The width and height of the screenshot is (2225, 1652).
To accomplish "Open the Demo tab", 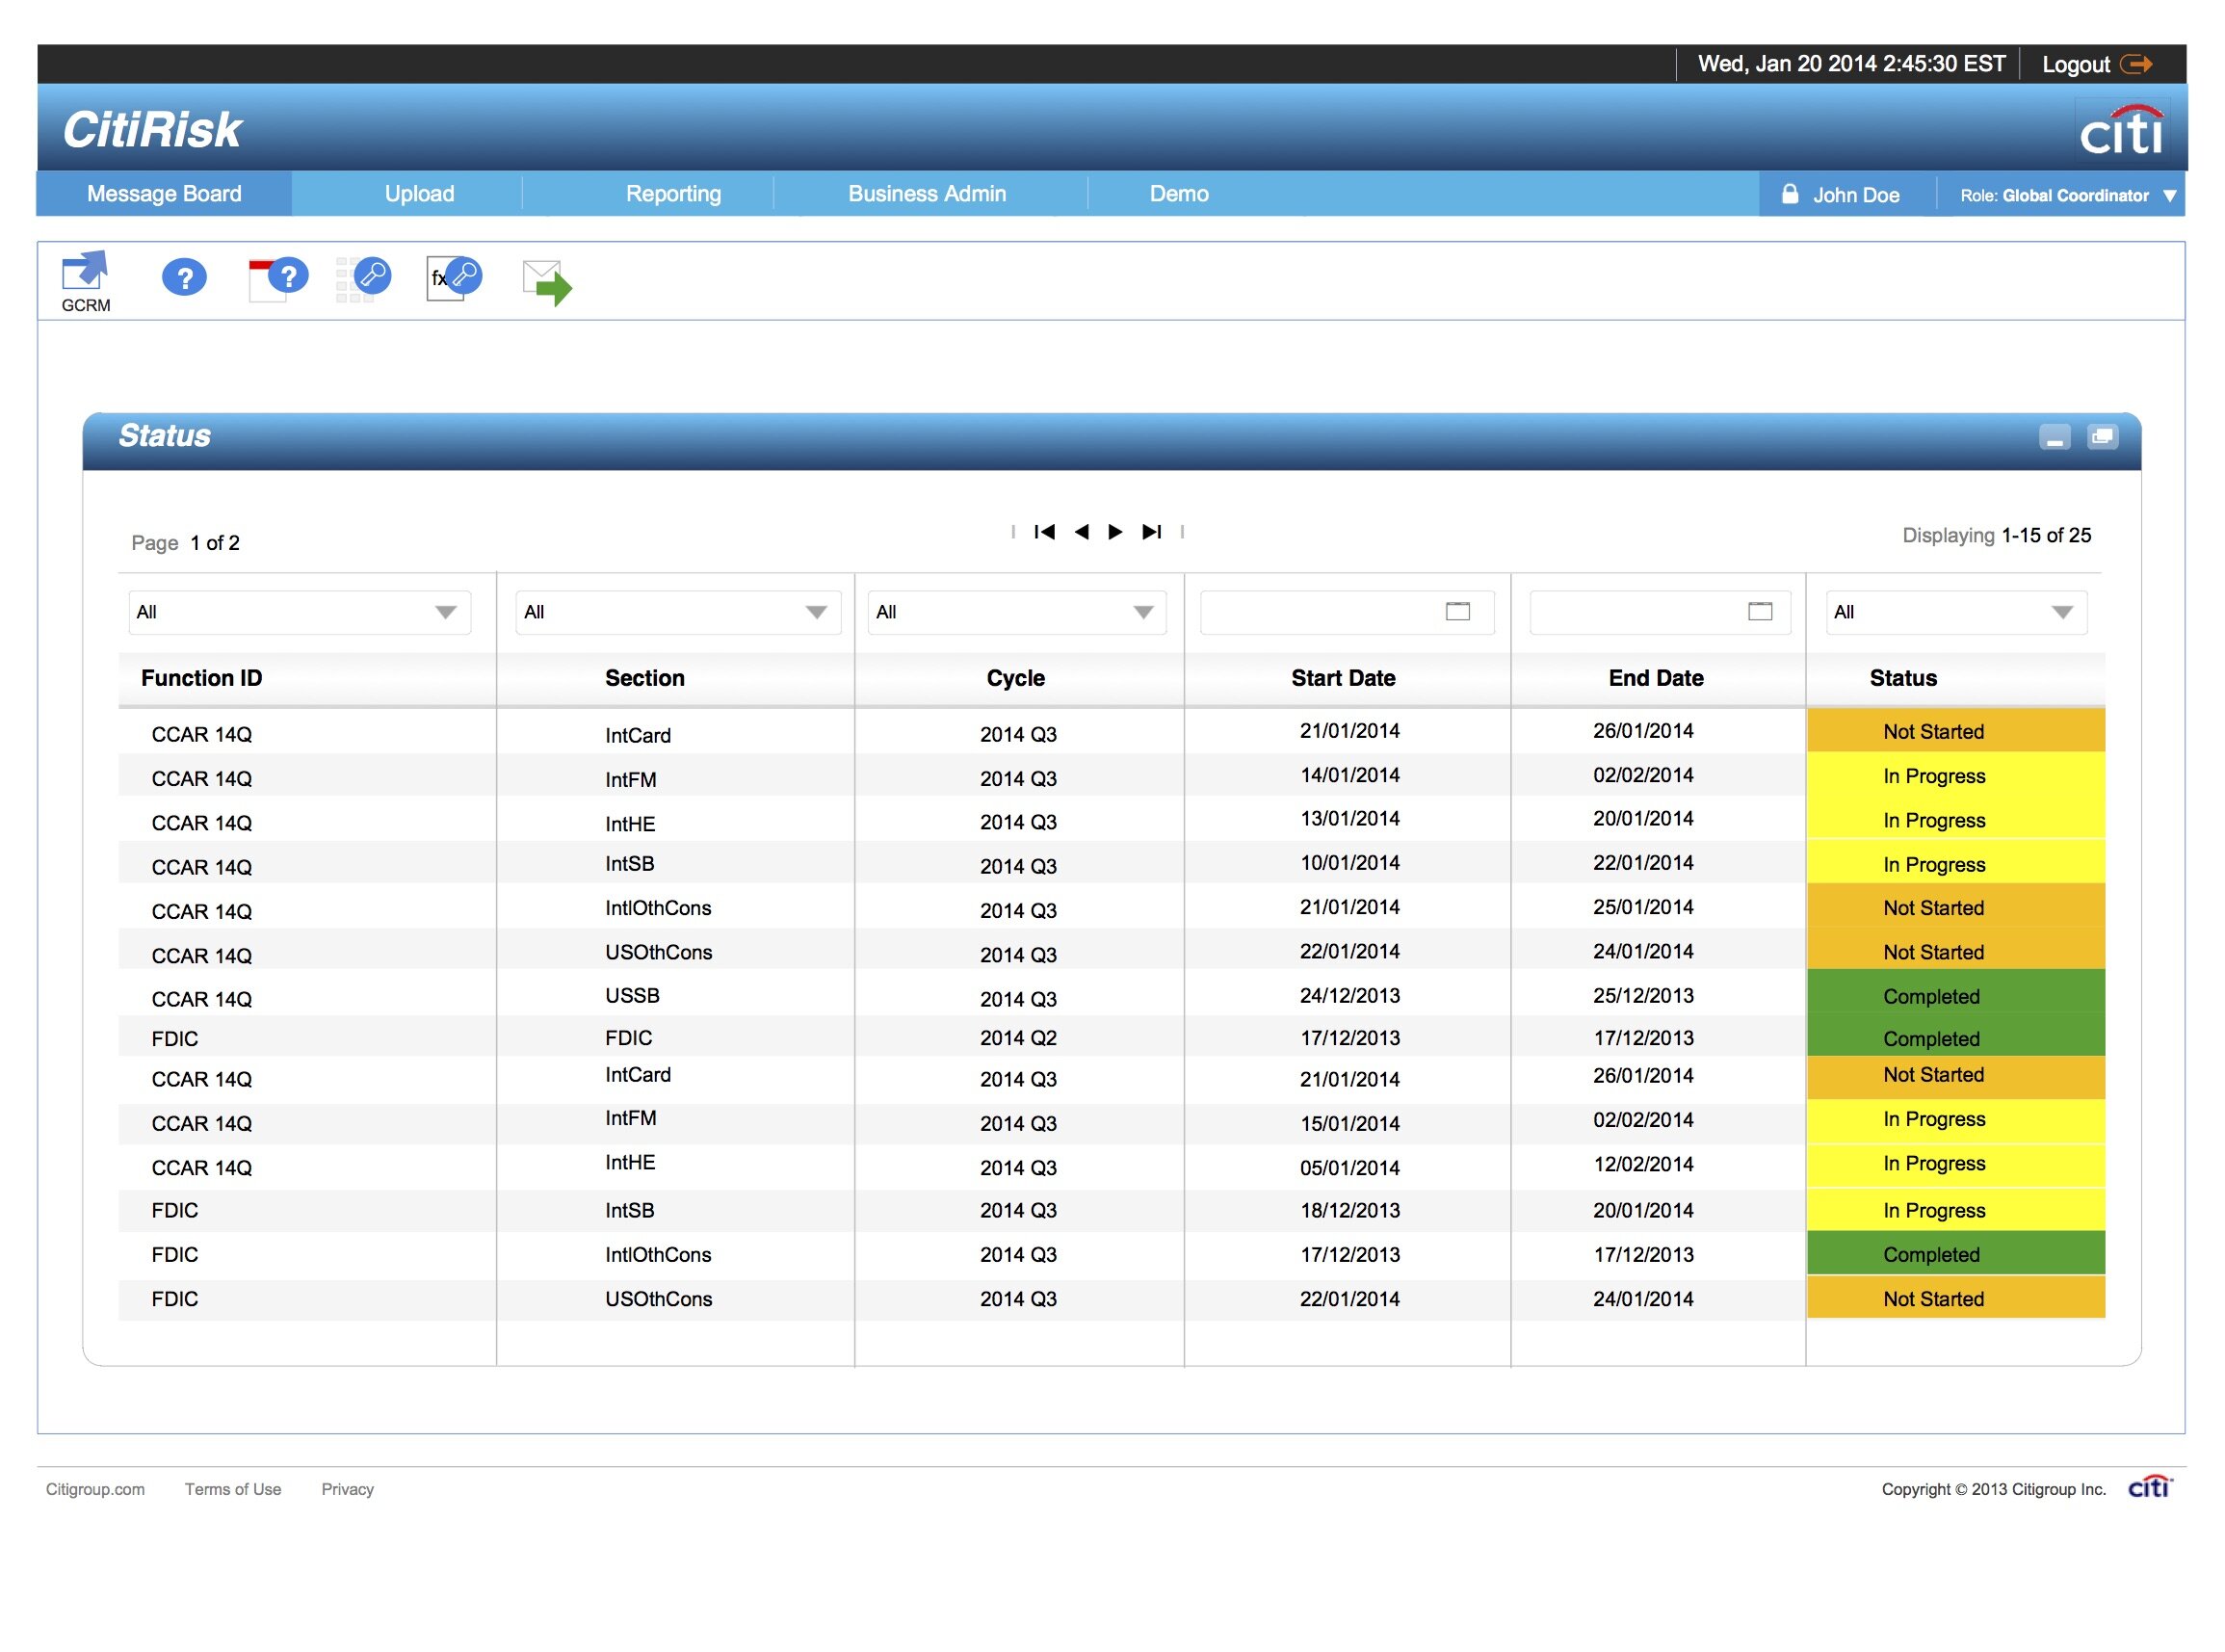I will click(x=1179, y=194).
